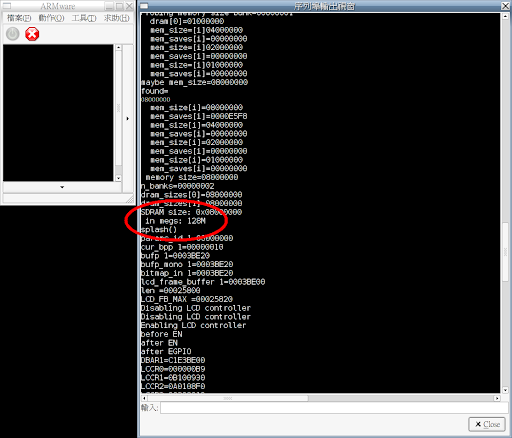Click the power button icon in ARMware toolbar
This screenshot has width=512, height=438.
(x=13, y=34)
